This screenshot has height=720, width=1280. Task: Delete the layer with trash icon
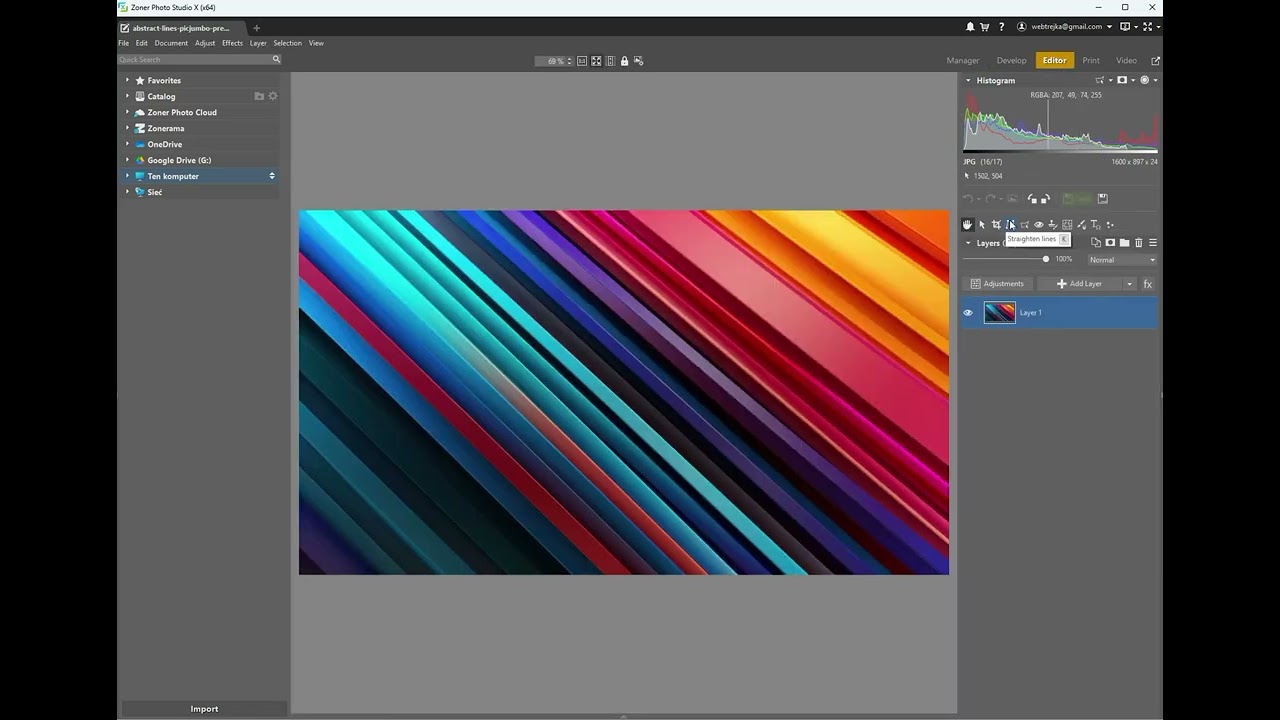[x=1138, y=243]
